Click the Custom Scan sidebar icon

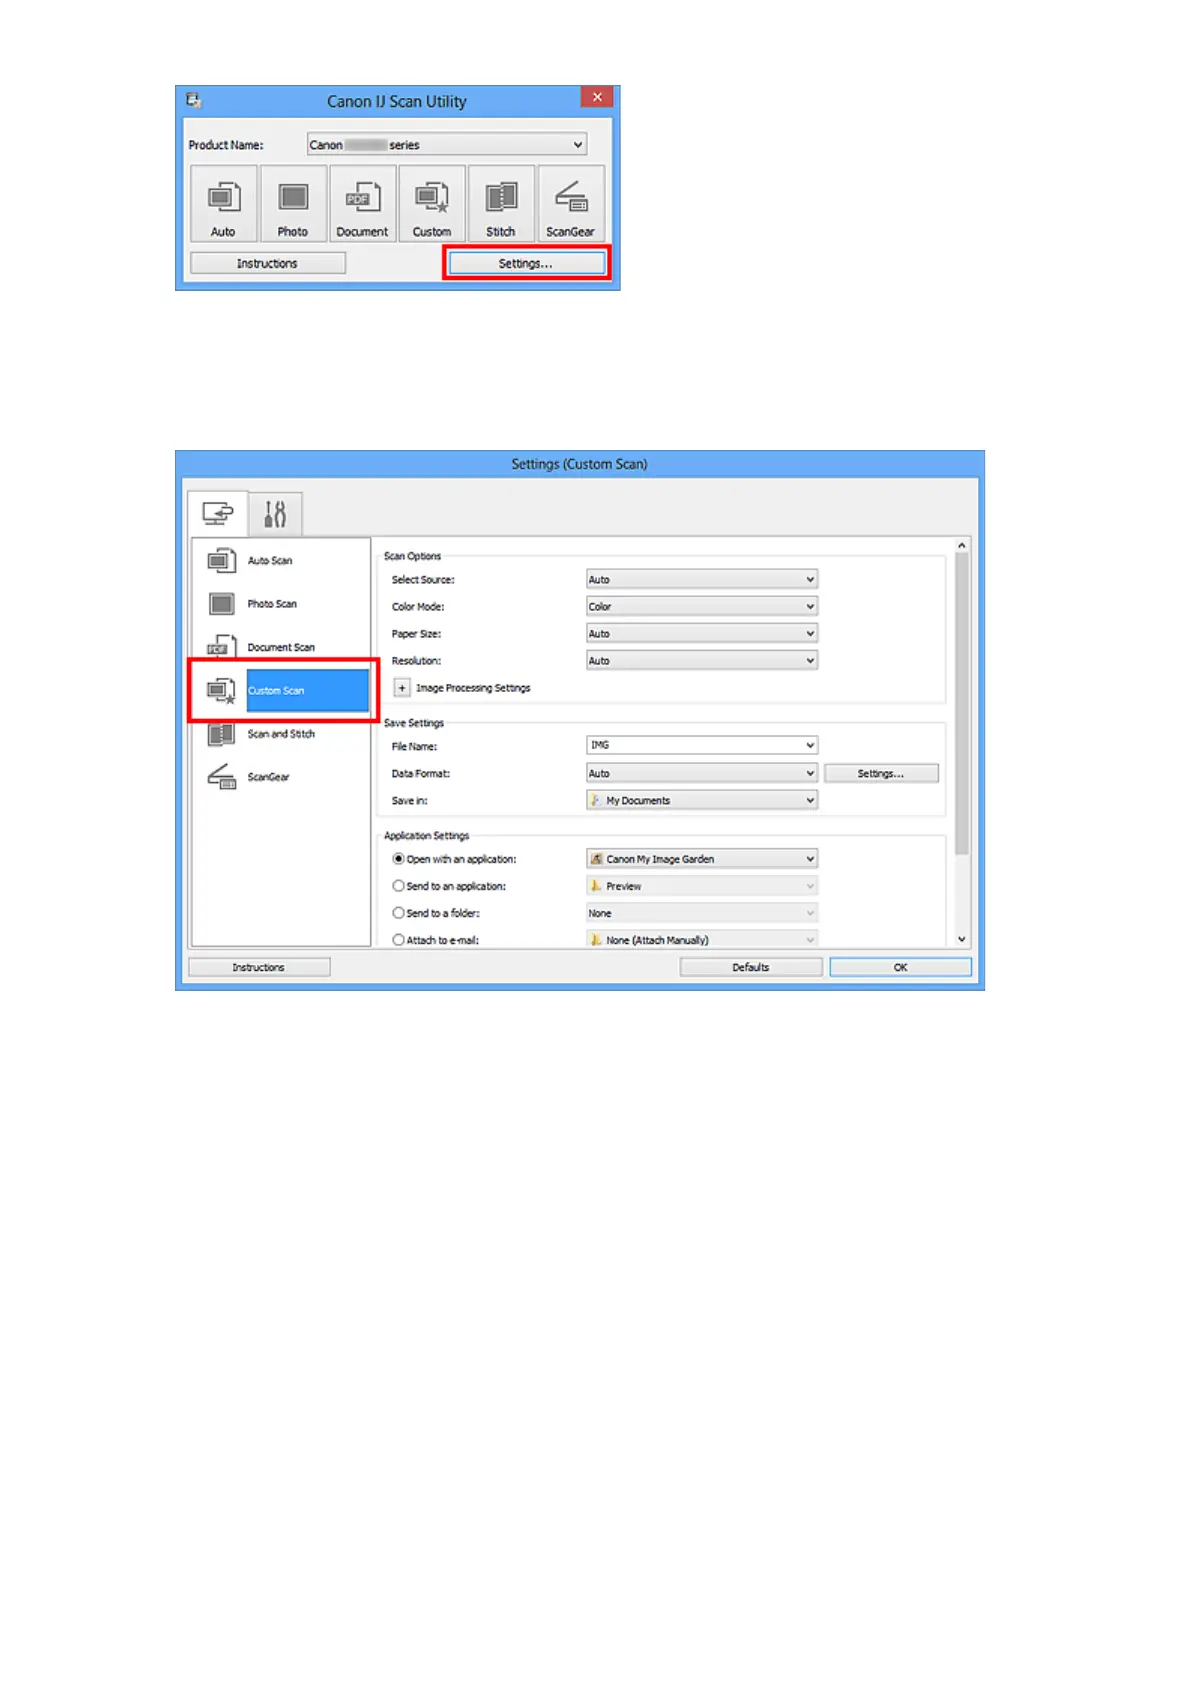click(x=221, y=690)
